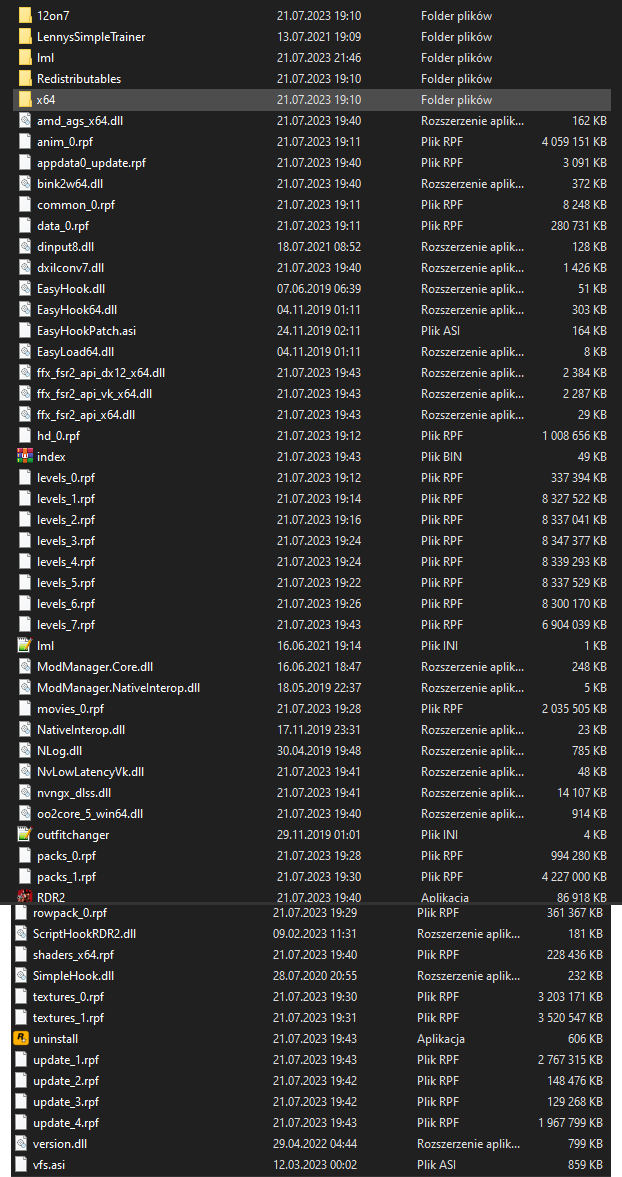Select the uninstall application icon
Screen dimensions: 622x1177
point(21,1038)
